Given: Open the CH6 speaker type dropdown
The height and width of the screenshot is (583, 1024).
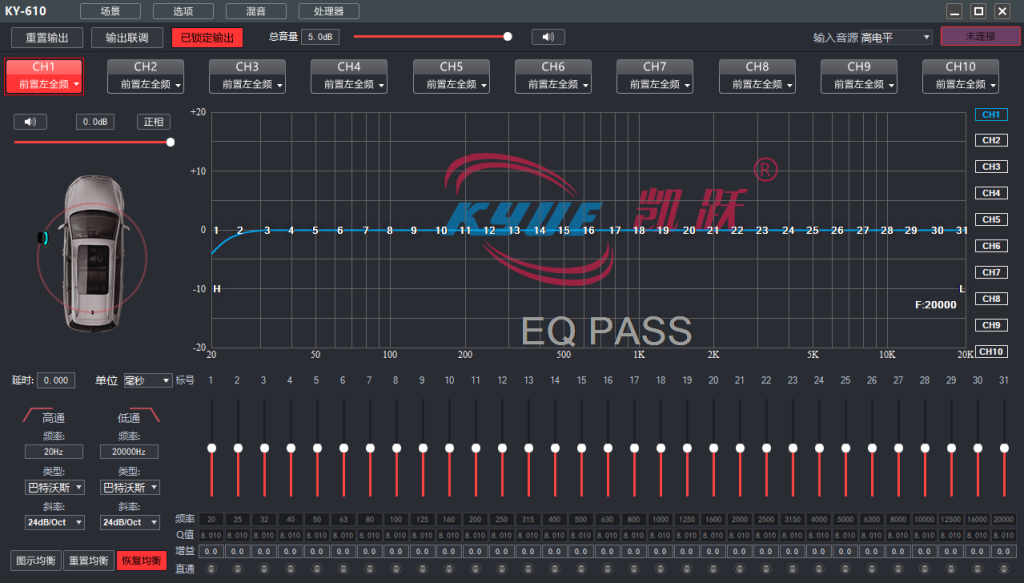Looking at the screenshot, I should pos(553,84).
